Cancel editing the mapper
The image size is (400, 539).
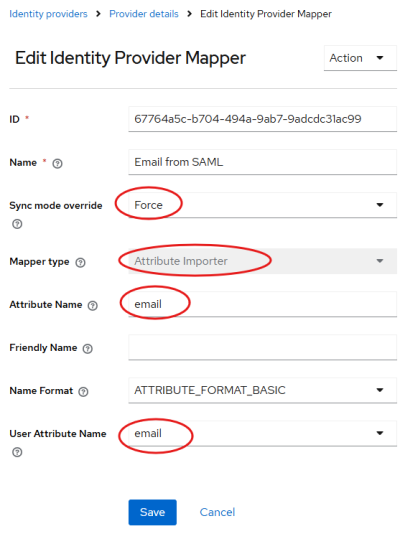217,512
